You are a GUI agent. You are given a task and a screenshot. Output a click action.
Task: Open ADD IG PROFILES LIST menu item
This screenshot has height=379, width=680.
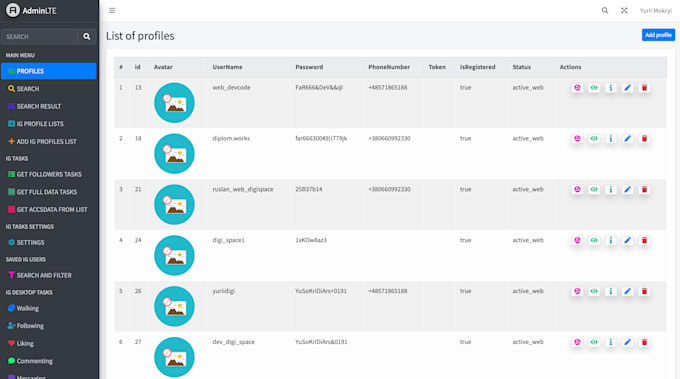[x=49, y=141]
